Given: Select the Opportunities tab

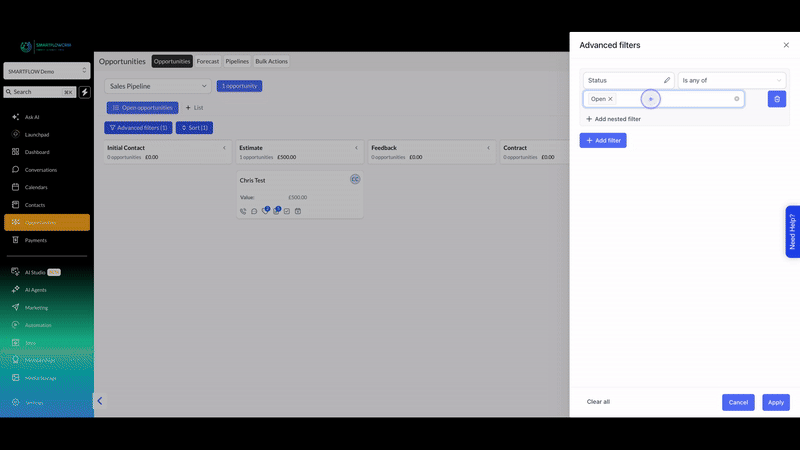Looking at the screenshot, I should coord(172,61).
